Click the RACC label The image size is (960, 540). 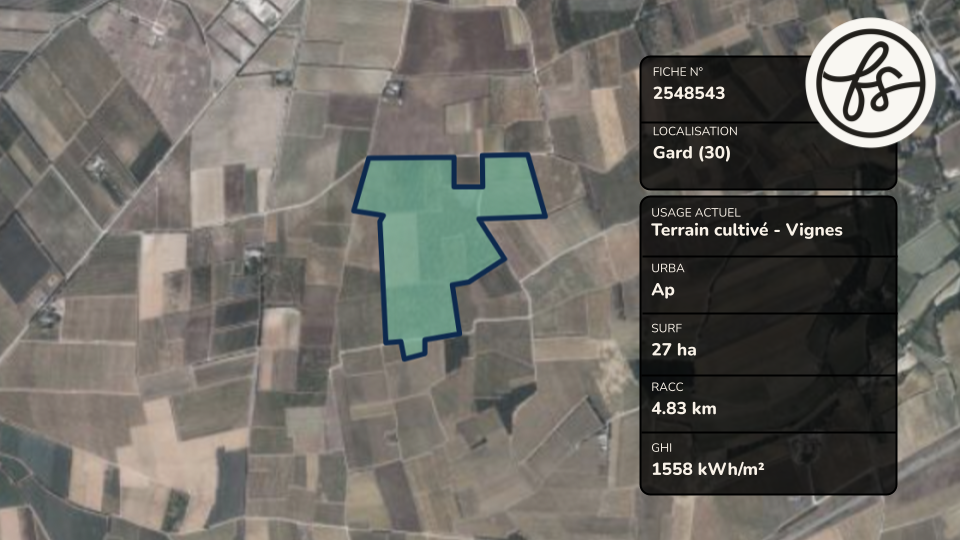point(667,387)
